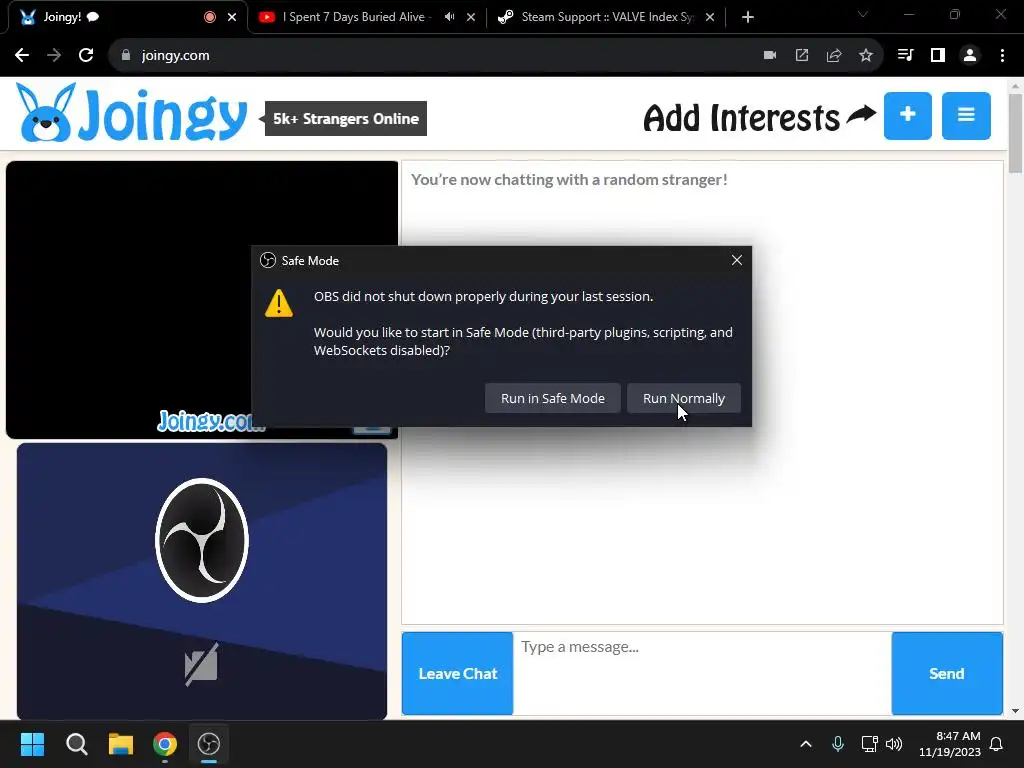Click Run Normally in Safe Mode dialog

pos(683,398)
